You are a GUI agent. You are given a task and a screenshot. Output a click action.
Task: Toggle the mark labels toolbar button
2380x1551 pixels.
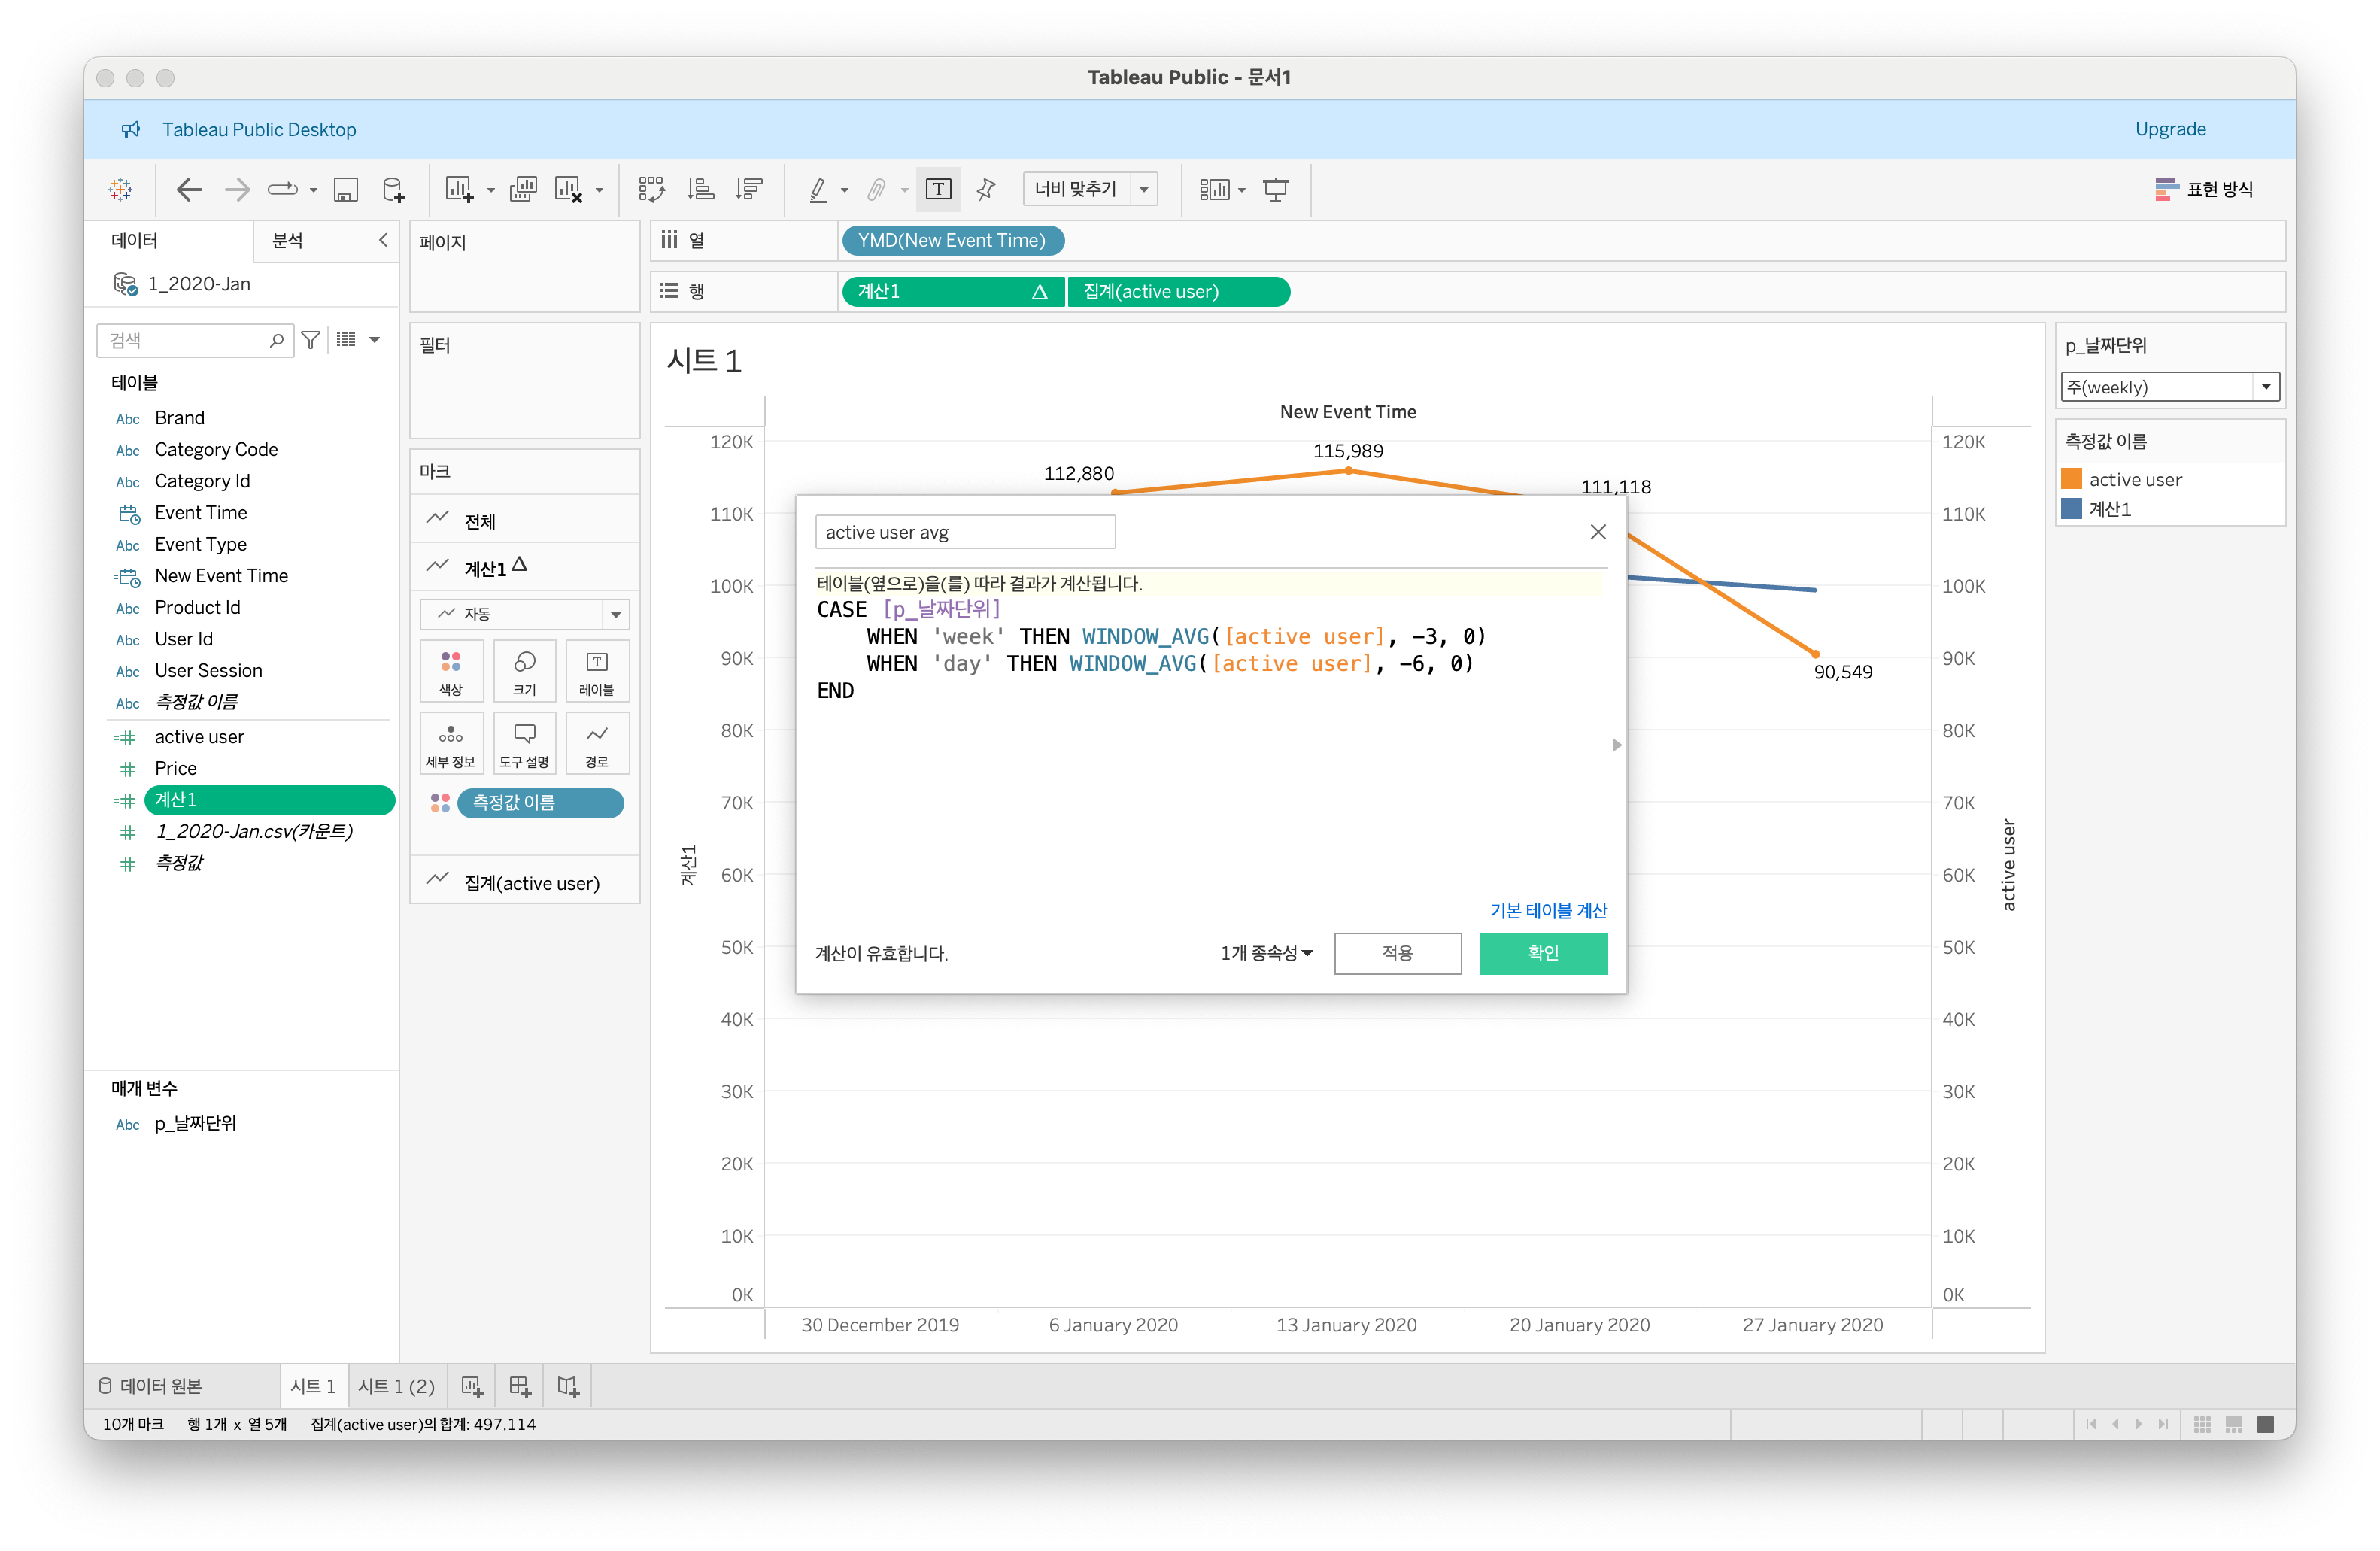coord(938,189)
